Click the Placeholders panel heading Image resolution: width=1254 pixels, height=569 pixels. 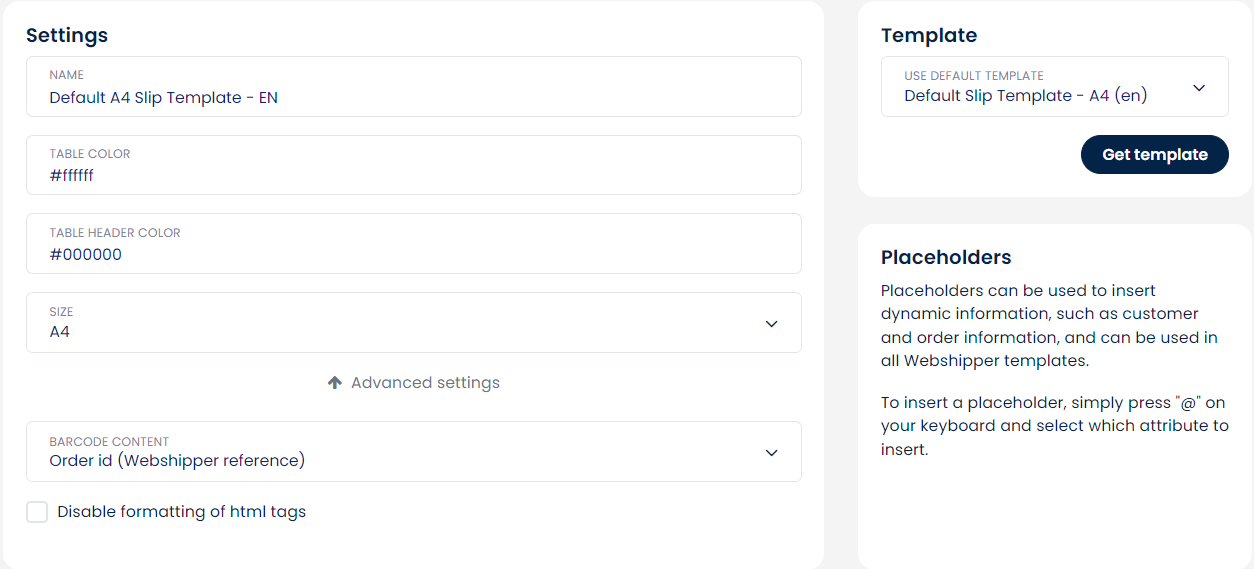(946, 257)
